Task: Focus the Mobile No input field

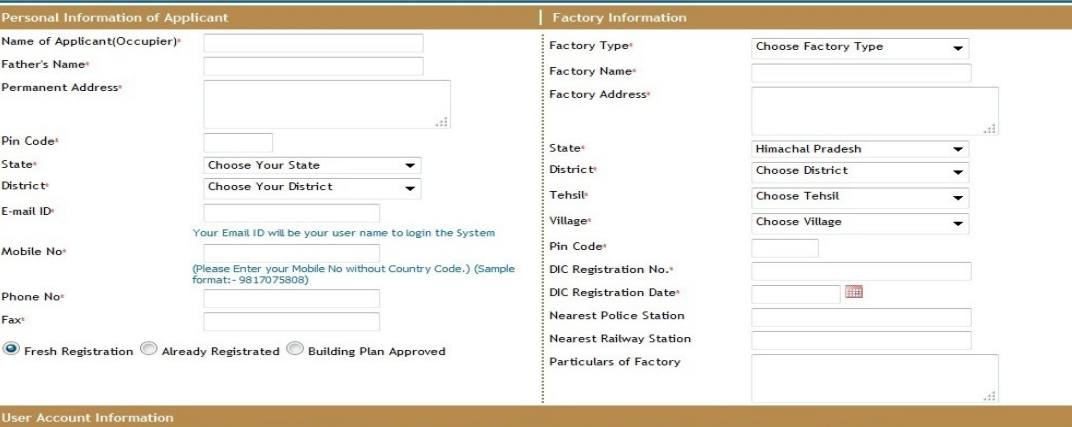Action: tap(291, 253)
